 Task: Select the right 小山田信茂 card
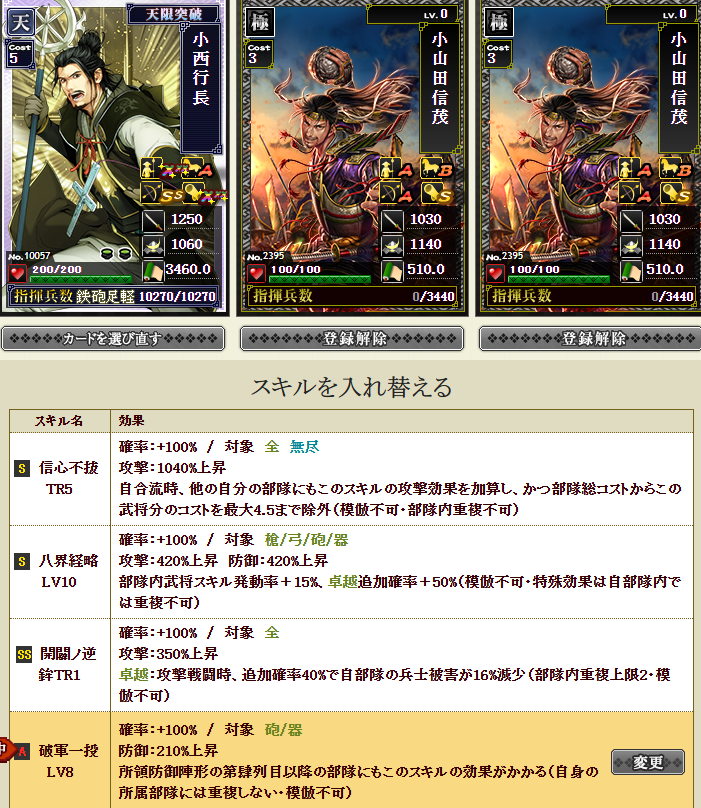[x=589, y=156]
